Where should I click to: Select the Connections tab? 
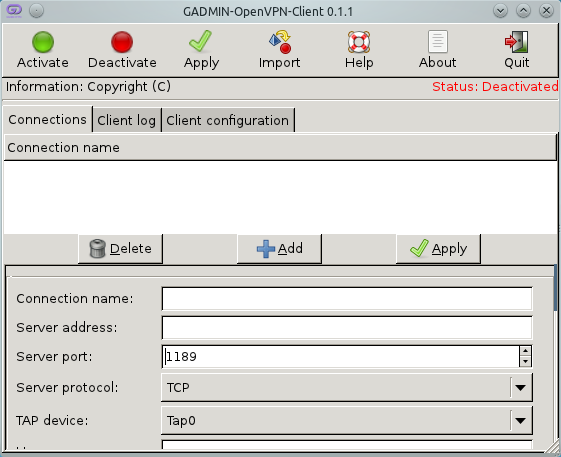tap(47, 120)
